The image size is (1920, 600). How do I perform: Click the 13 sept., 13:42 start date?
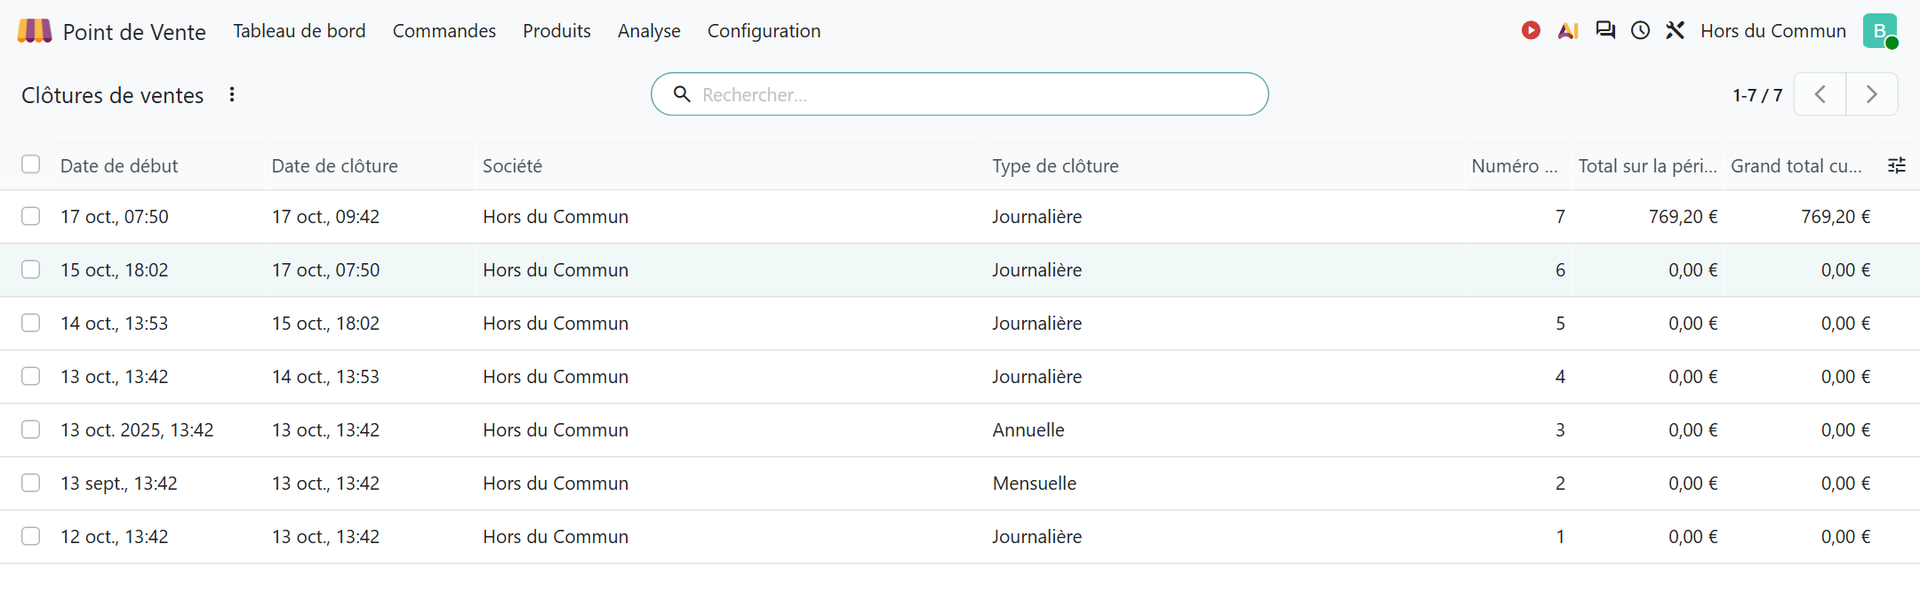click(119, 483)
